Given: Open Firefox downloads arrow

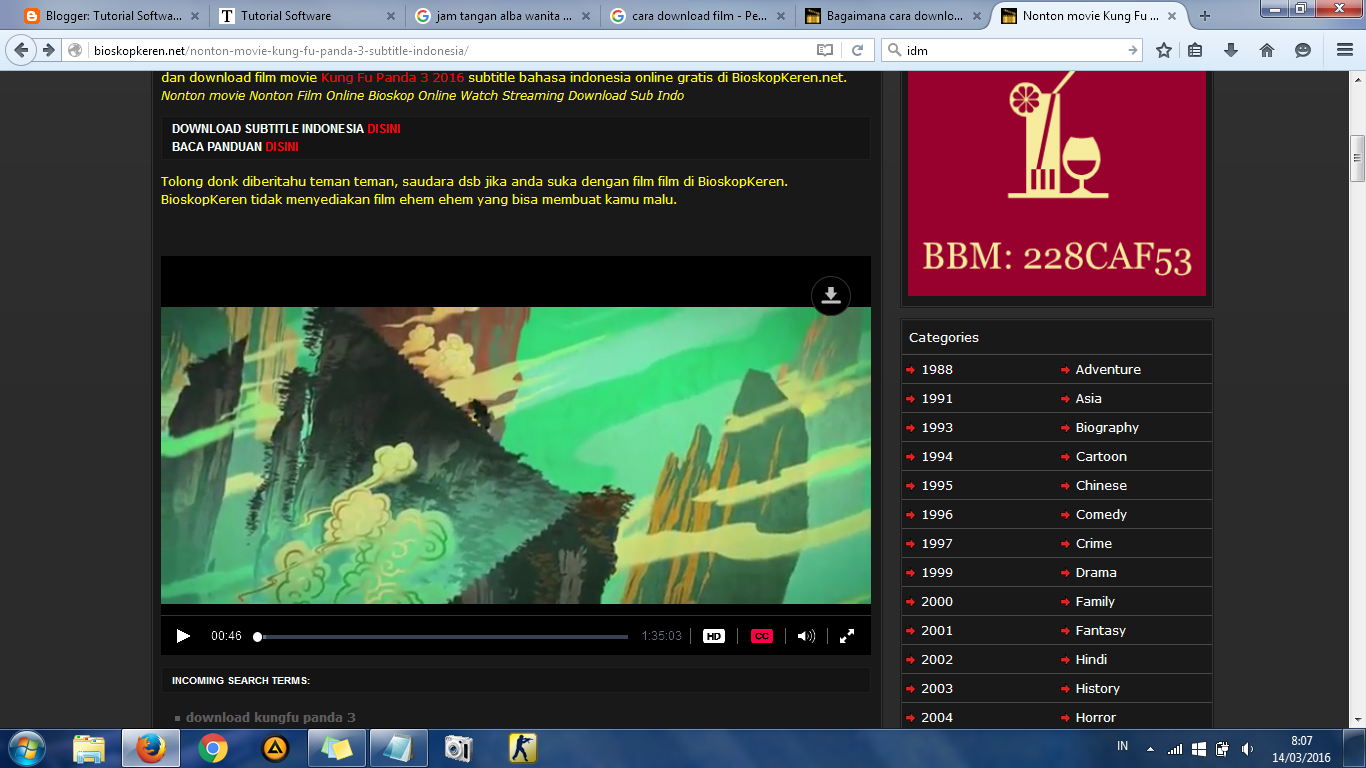Looking at the screenshot, I should point(1231,50).
